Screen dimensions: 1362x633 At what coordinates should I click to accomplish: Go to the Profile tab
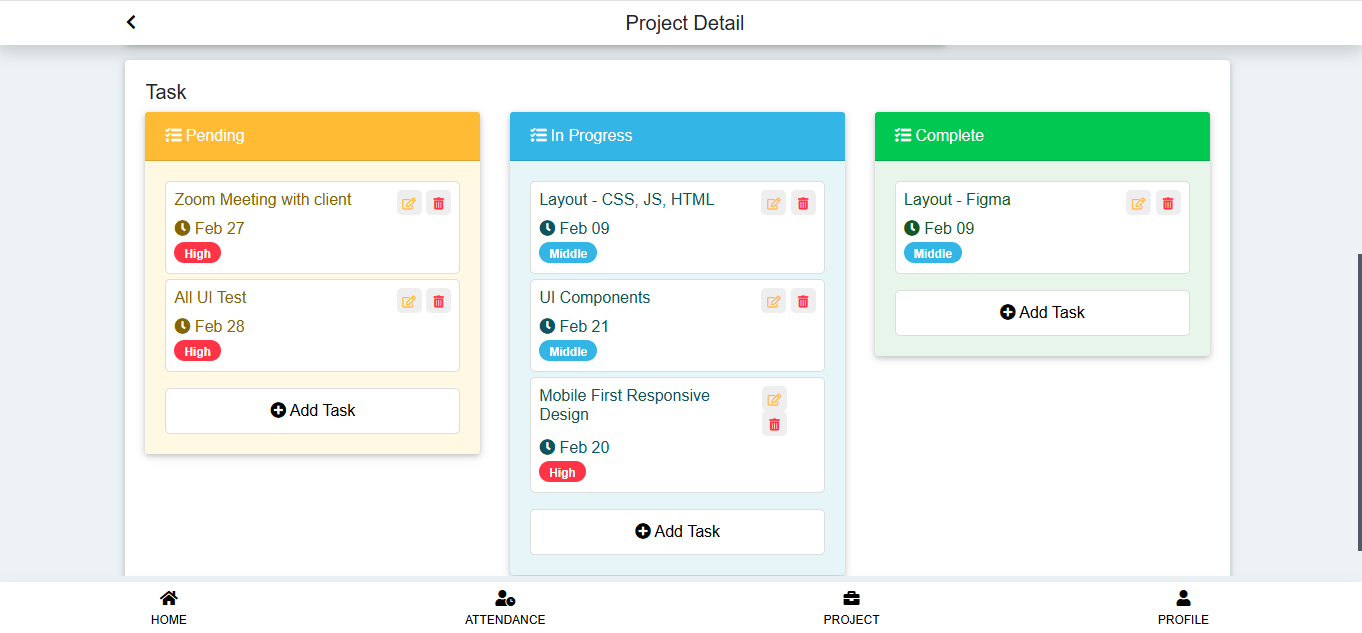coord(1183,607)
